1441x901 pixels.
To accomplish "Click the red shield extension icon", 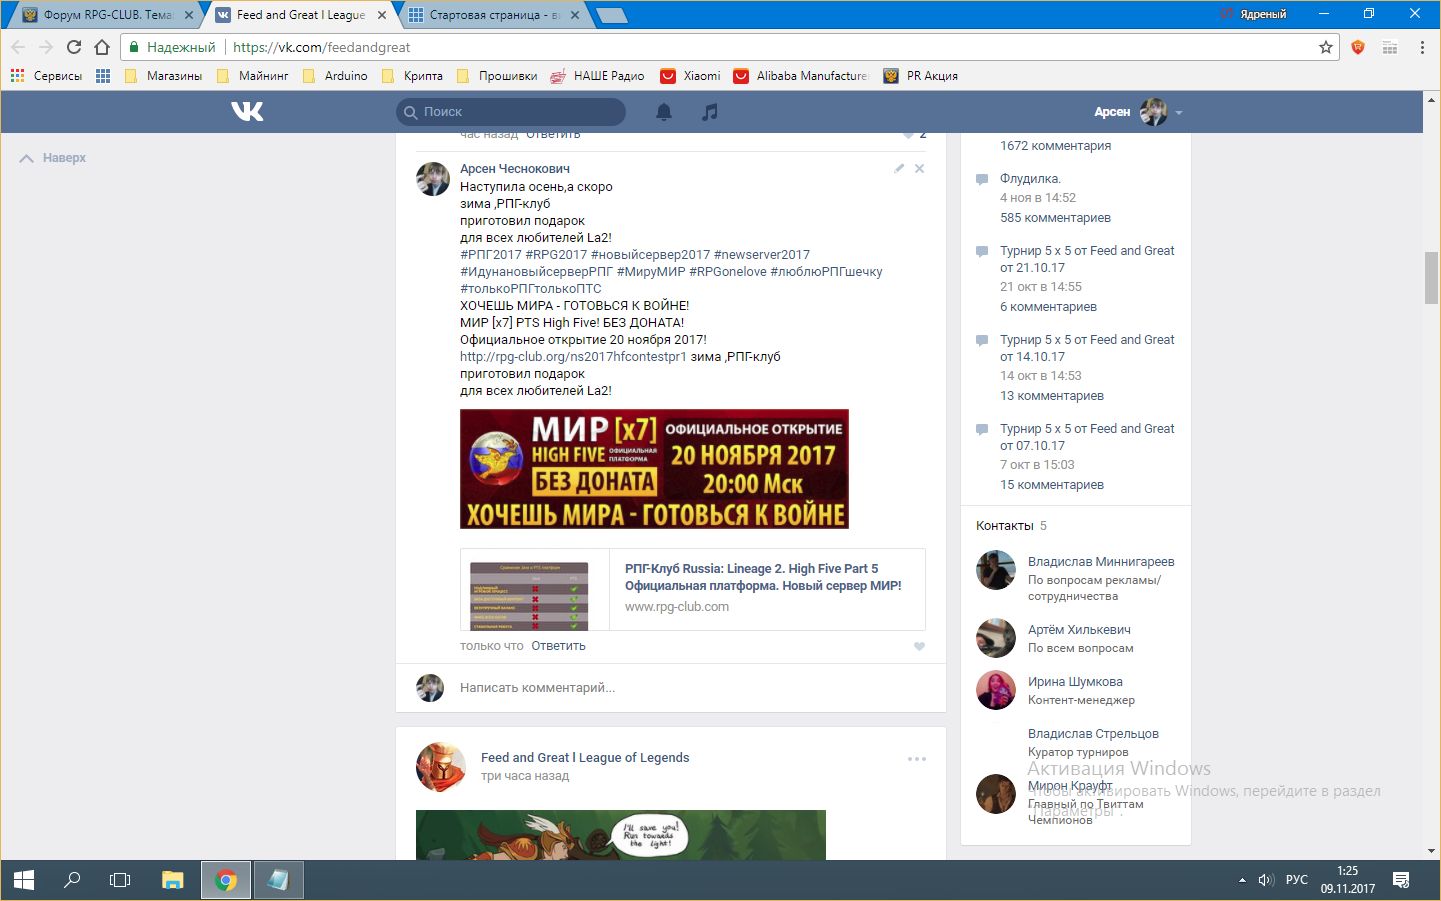I will pyautogui.click(x=1358, y=47).
